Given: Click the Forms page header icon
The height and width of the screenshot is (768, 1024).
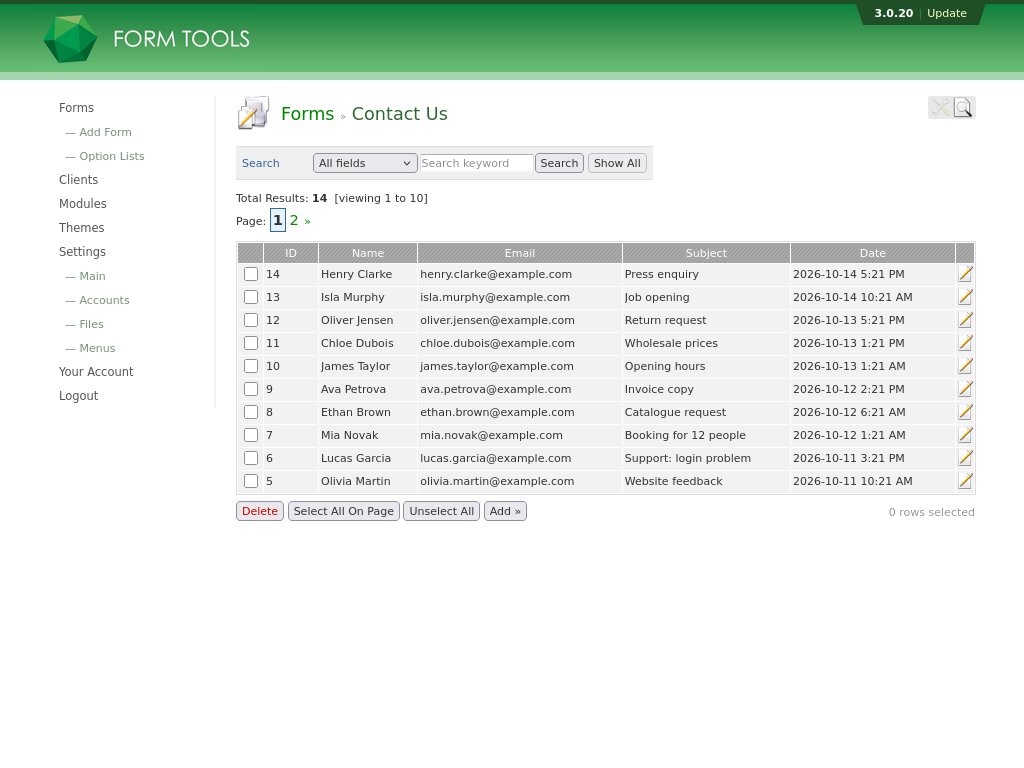Looking at the screenshot, I should pos(253,113).
